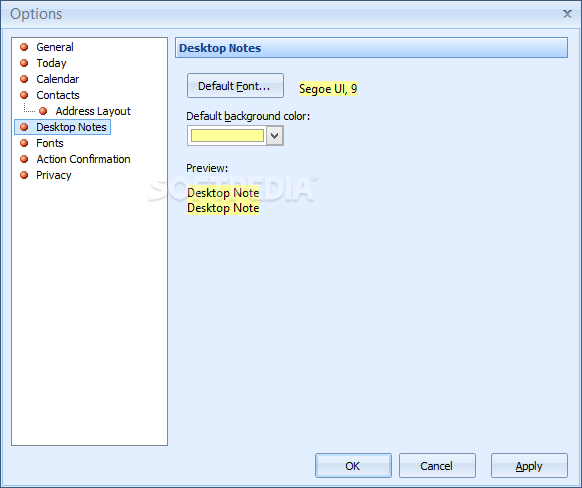Open the Privacy settings page
Image resolution: width=582 pixels, height=488 pixels.
pos(53,175)
